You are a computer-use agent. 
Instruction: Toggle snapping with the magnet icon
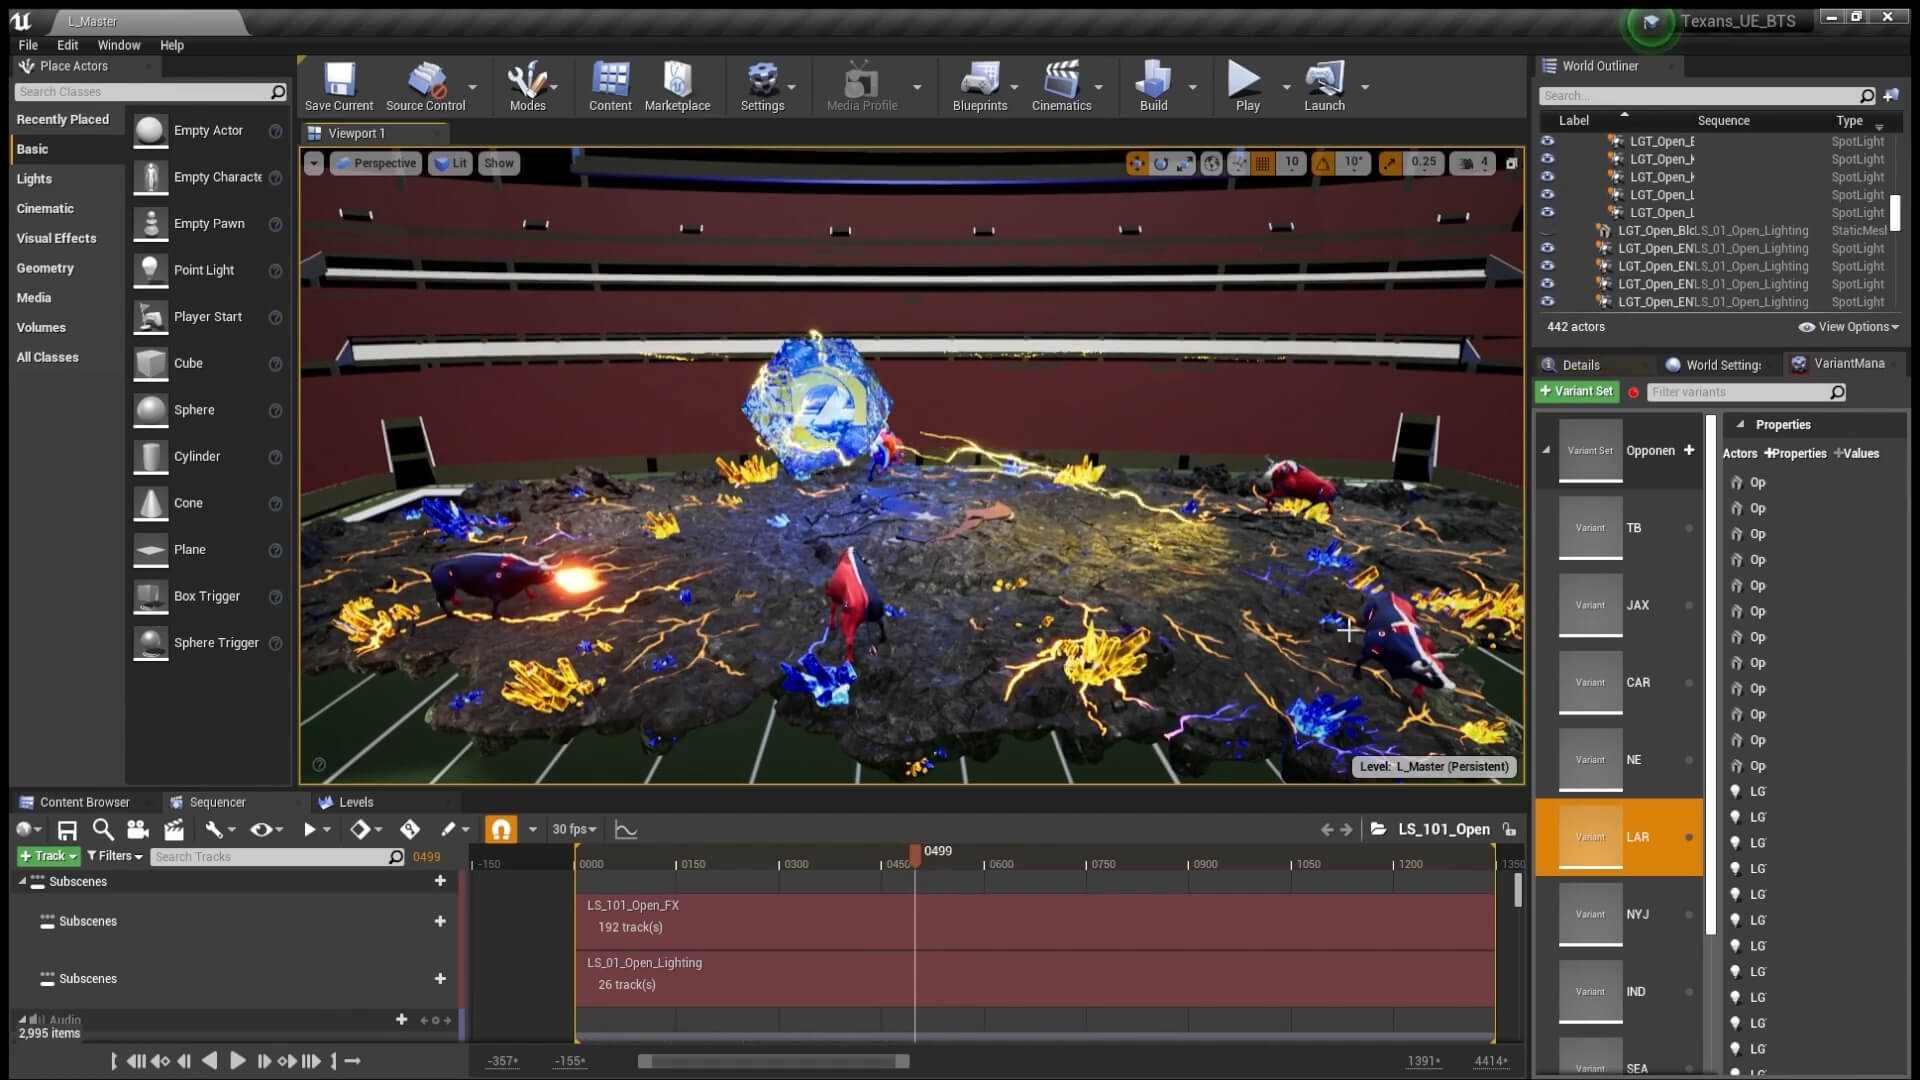[x=500, y=828]
